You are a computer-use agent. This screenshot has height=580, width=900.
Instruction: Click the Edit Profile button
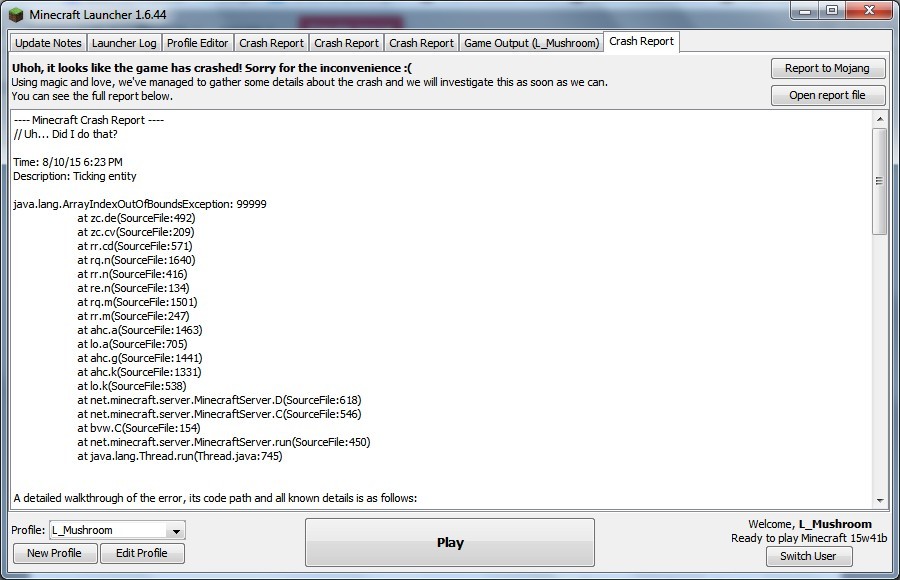pos(142,553)
